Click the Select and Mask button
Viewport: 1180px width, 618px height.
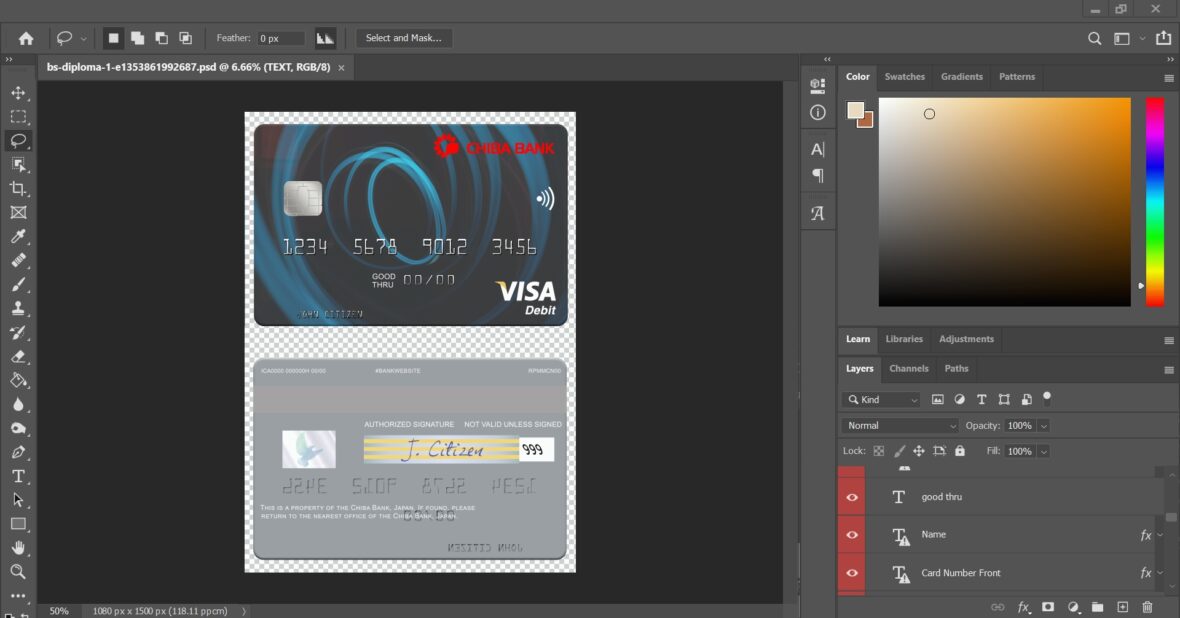(x=403, y=38)
